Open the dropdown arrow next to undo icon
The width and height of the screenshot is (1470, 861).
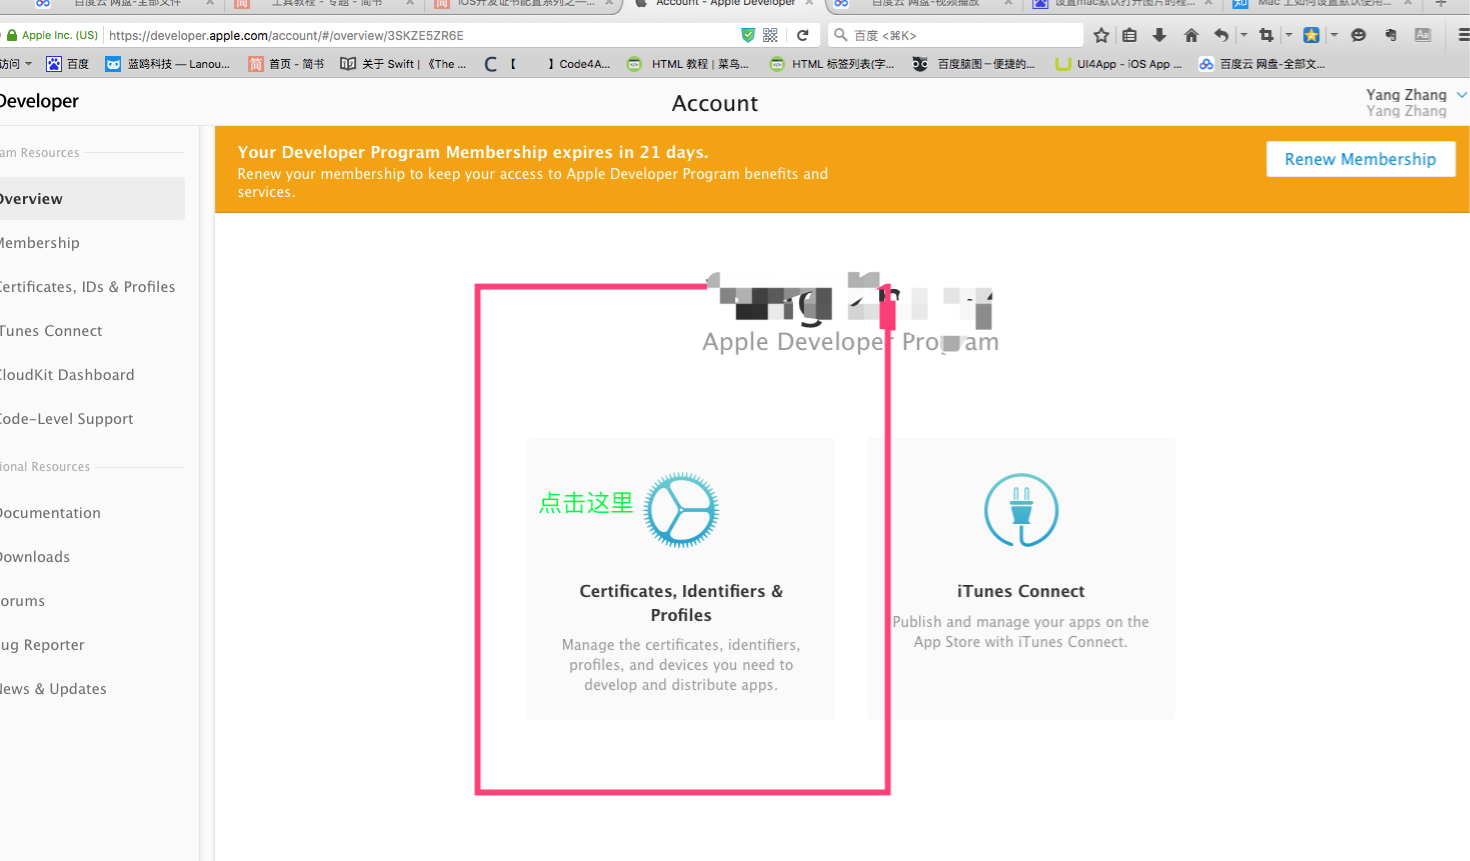click(x=1243, y=35)
